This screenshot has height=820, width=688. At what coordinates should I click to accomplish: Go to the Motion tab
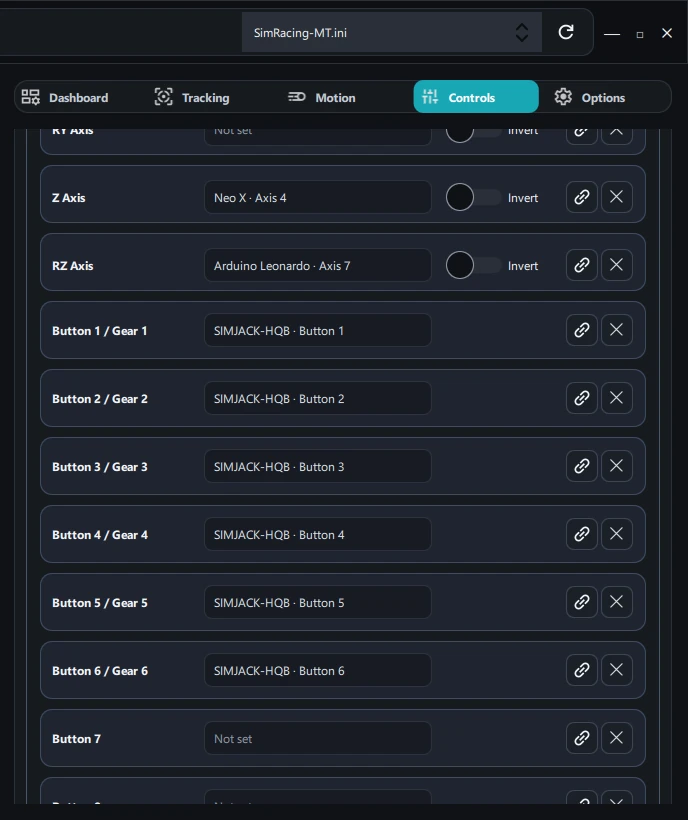pos(322,97)
